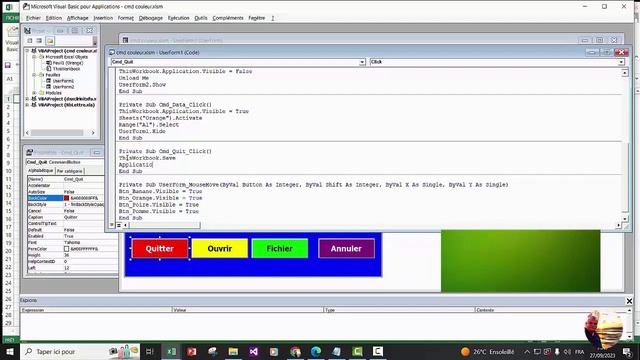The image size is (640, 360).
Task: Open the Windows Start menu
Action: click(x=10, y=351)
